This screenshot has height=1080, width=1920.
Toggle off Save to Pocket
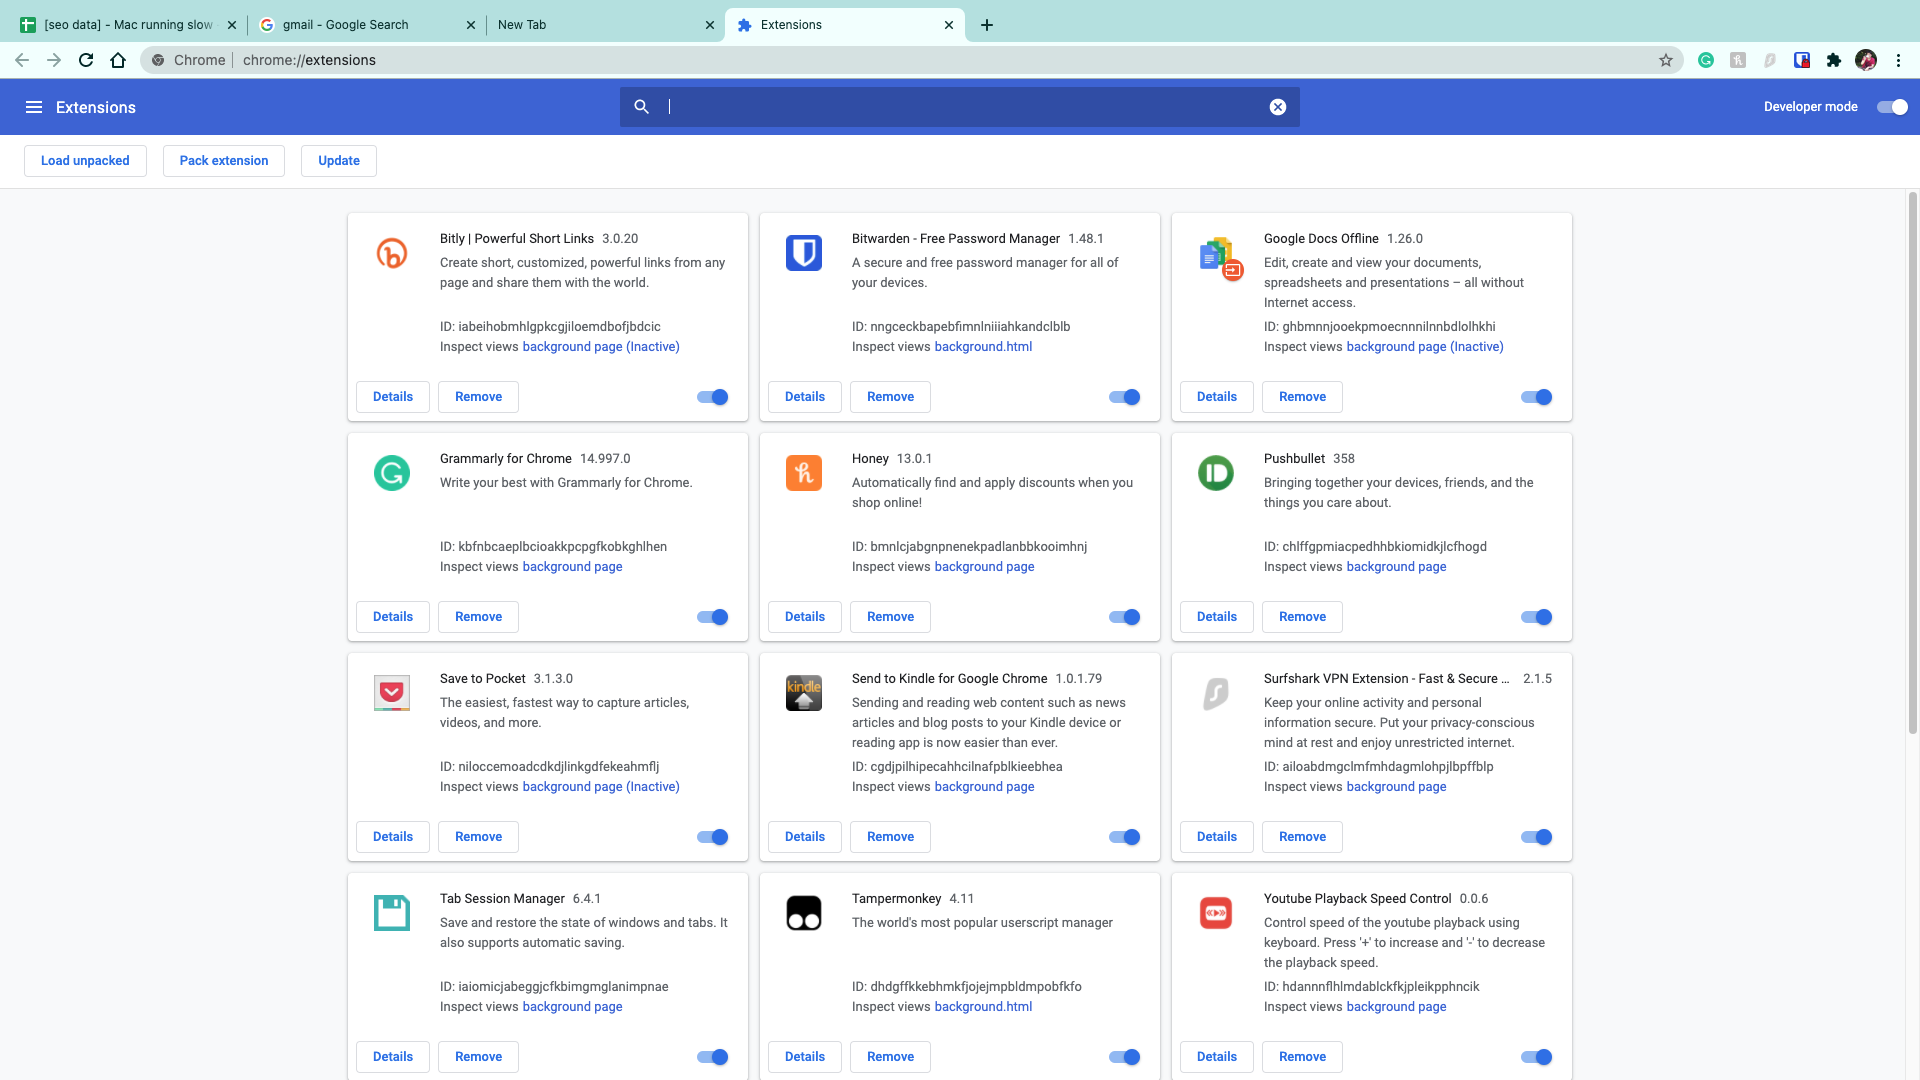tap(713, 837)
